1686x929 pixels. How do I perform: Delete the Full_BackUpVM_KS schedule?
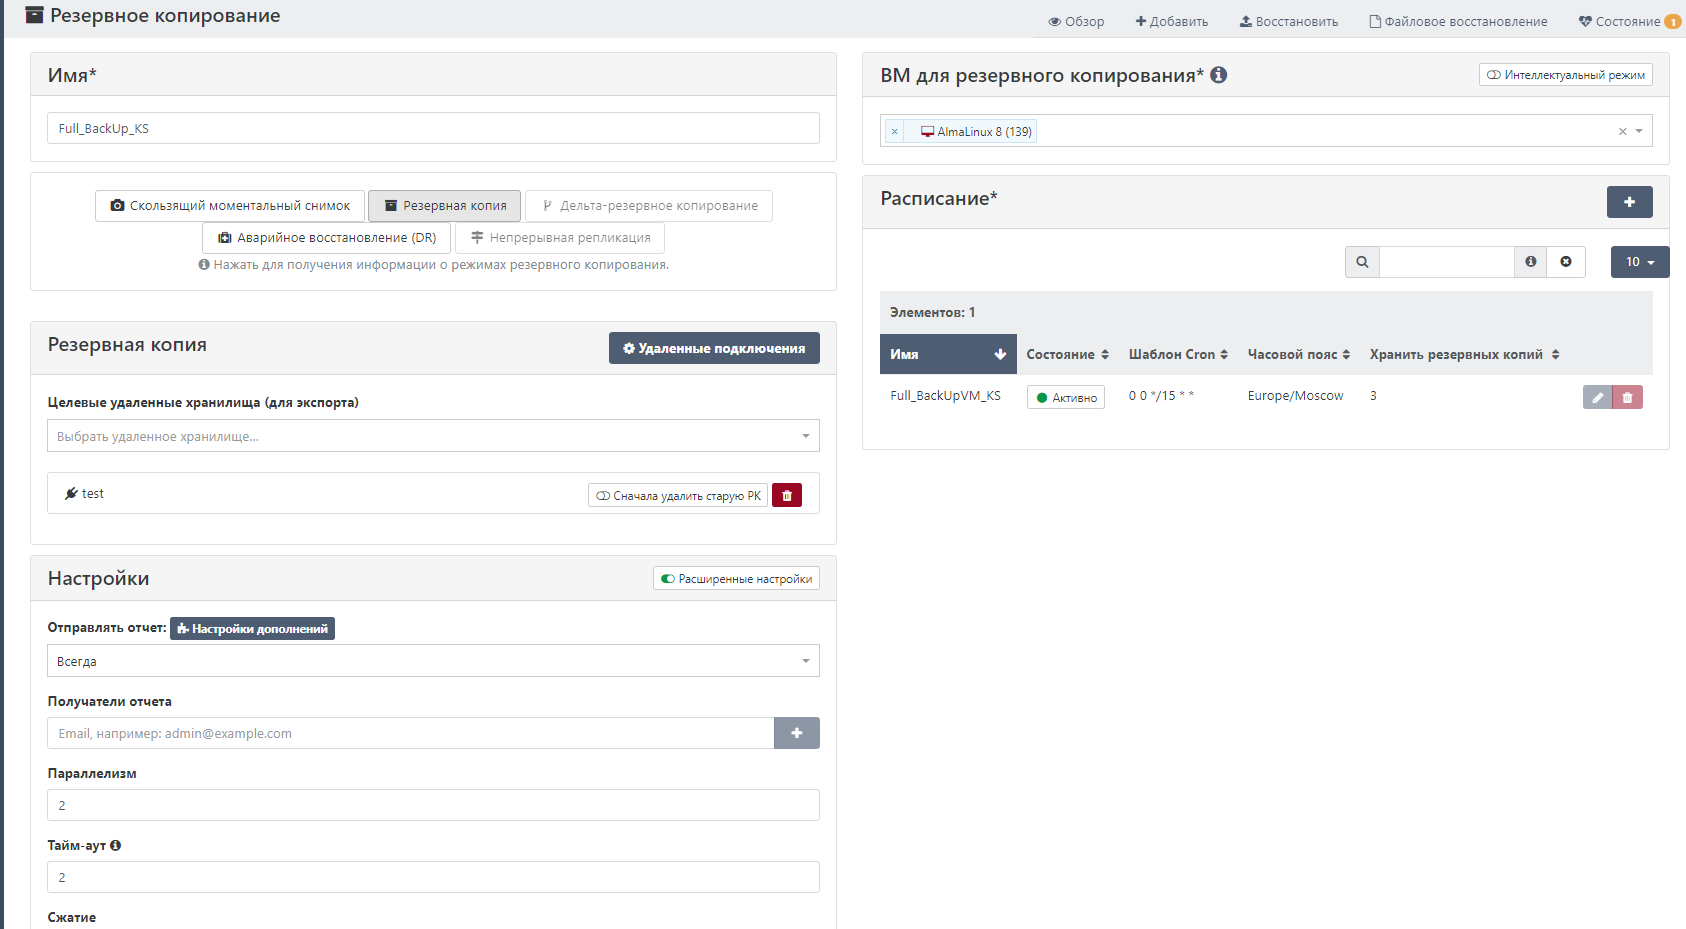coord(1628,397)
